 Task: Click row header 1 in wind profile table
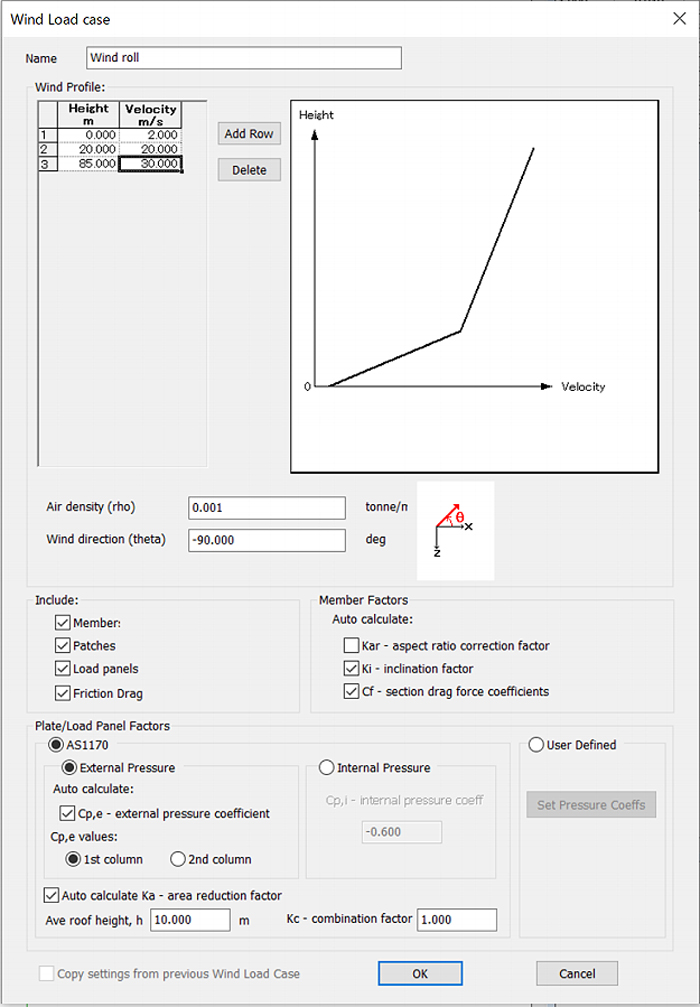48,135
